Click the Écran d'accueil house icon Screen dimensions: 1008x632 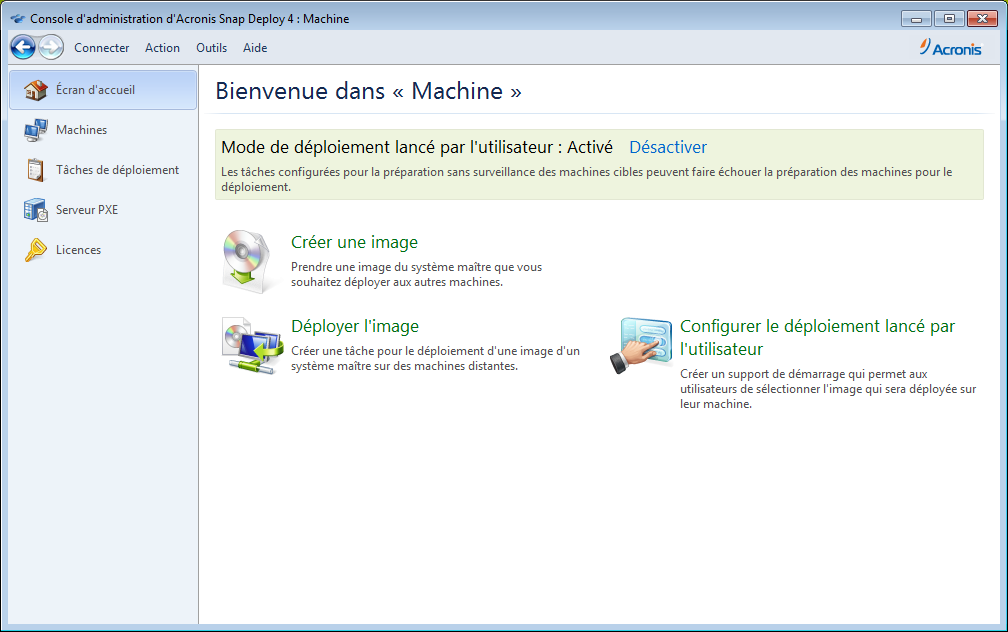click(x=36, y=90)
